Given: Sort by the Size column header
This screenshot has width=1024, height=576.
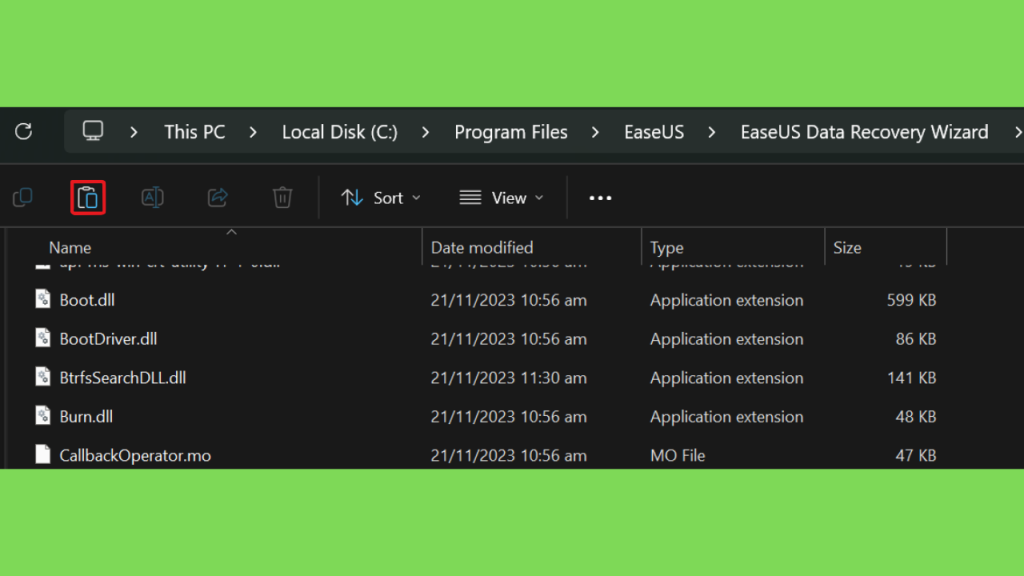Looking at the screenshot, I should (847, 248).
